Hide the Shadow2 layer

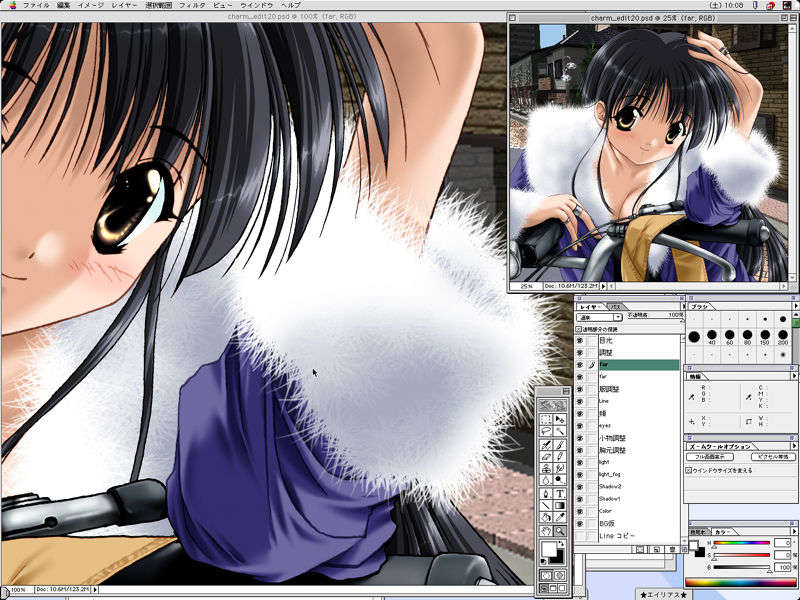pyautogui.click(x=580, y=487)
